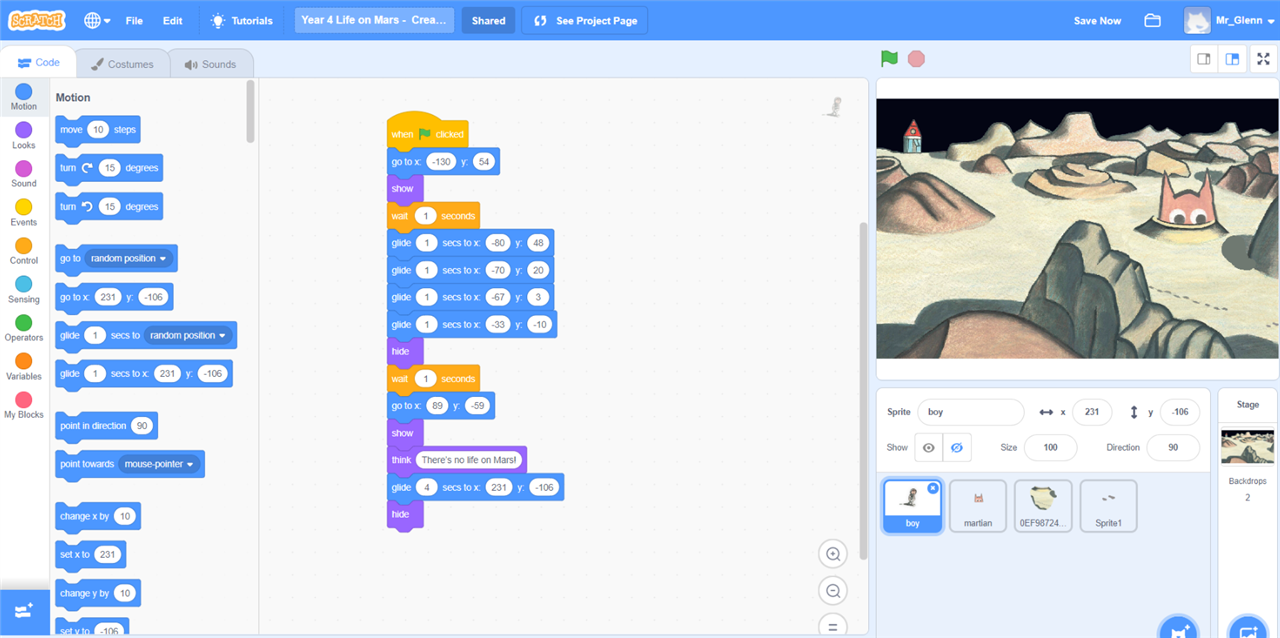1280x638 pixels.
Task: Click the Direction field showing 90
Action: [1173, 448]
